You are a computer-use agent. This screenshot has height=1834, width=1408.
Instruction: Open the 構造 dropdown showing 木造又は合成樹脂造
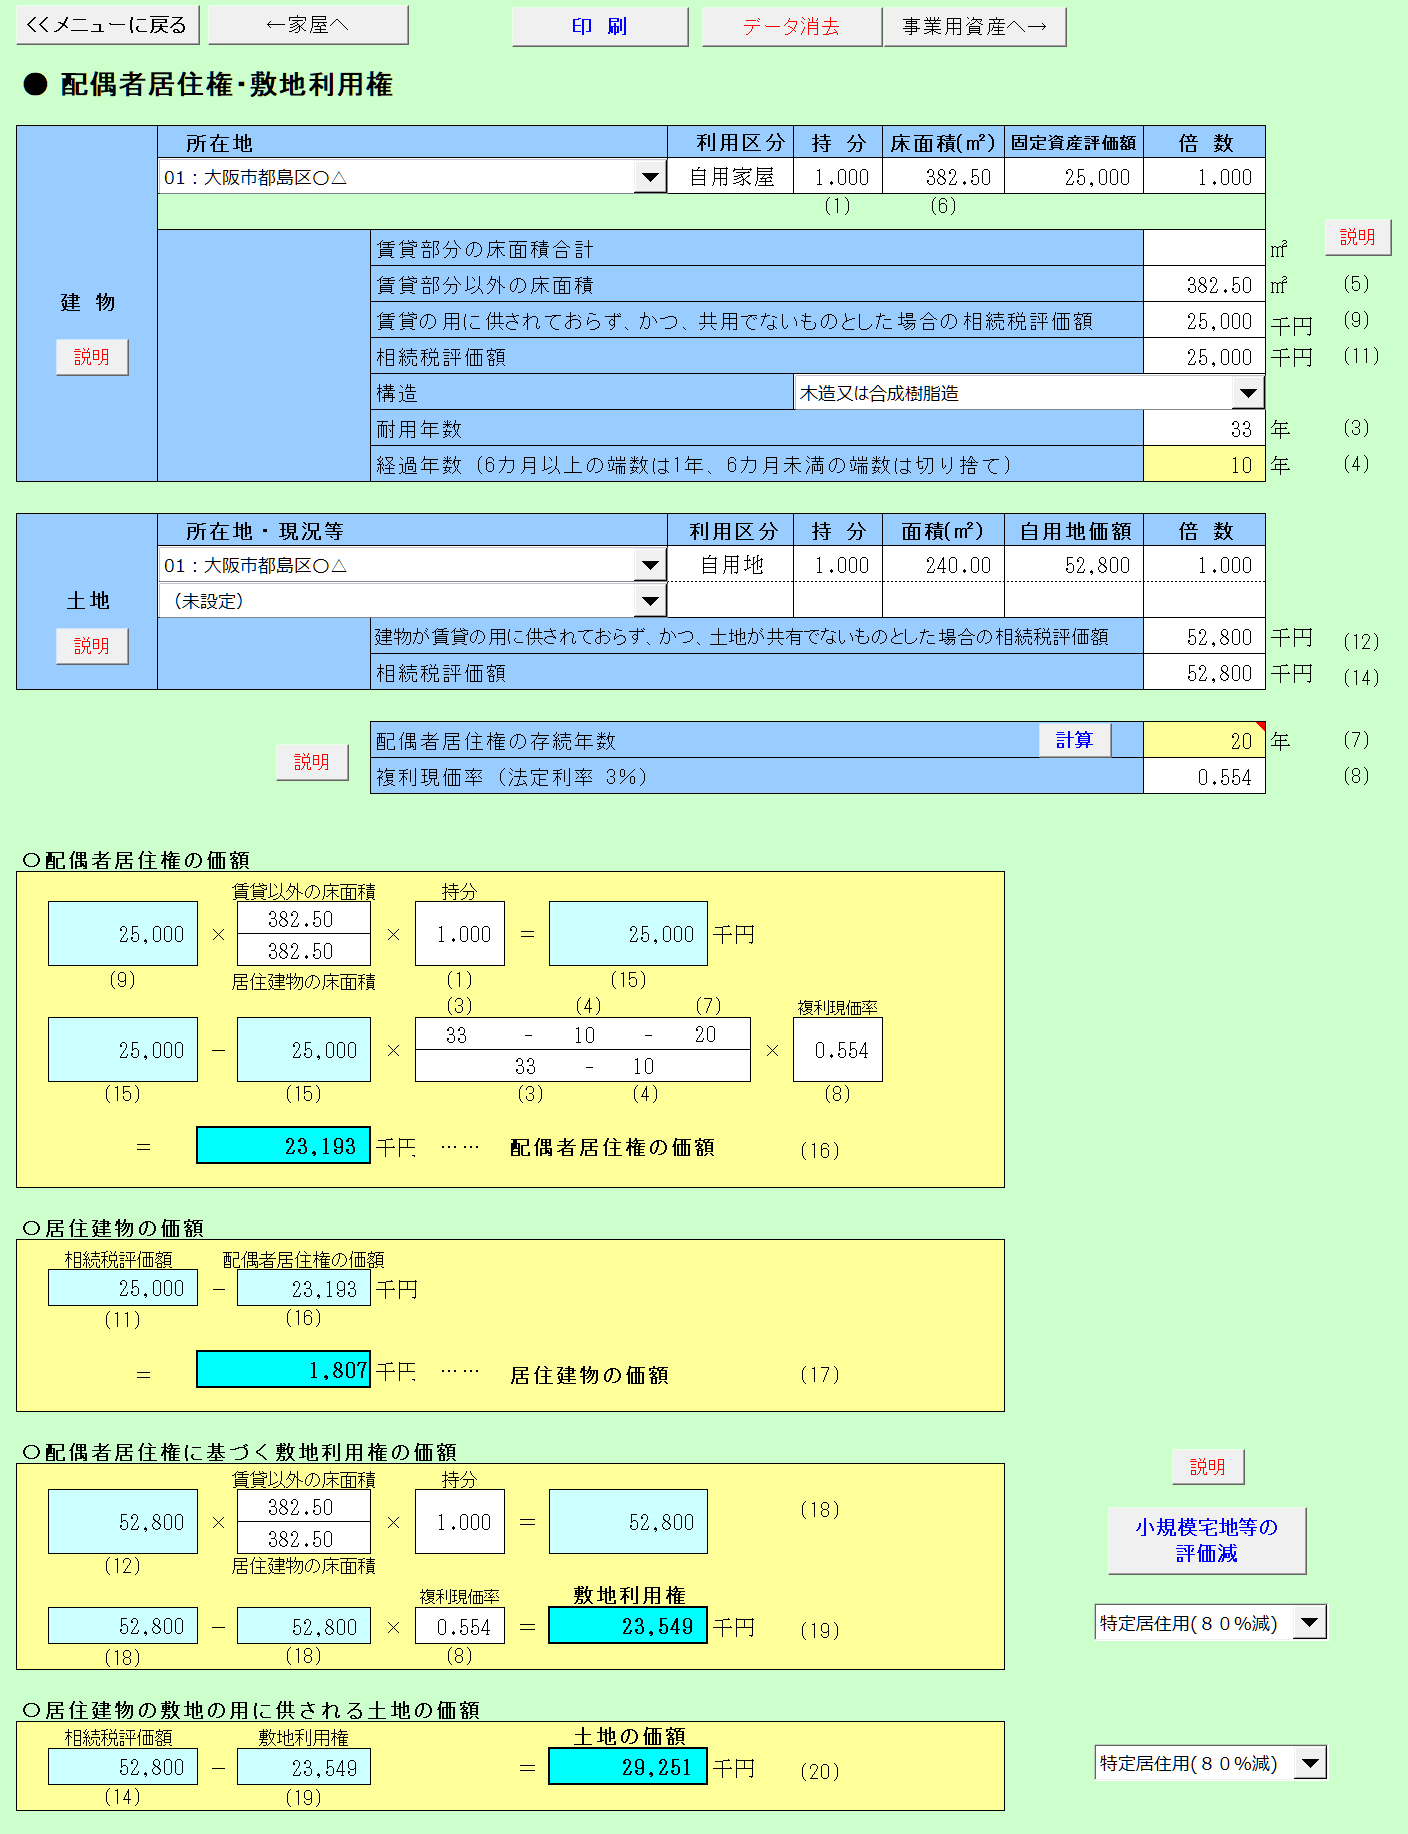(x=1248, y=393)
